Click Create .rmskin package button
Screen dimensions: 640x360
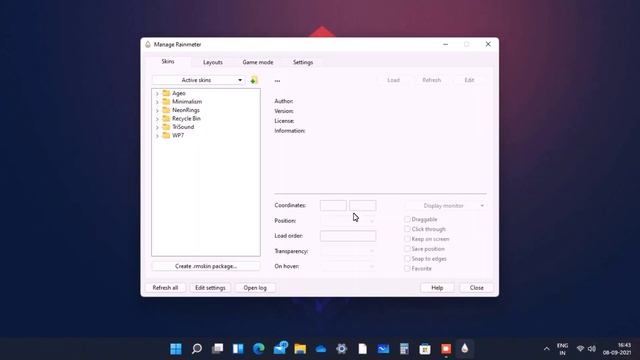point(206,266)
